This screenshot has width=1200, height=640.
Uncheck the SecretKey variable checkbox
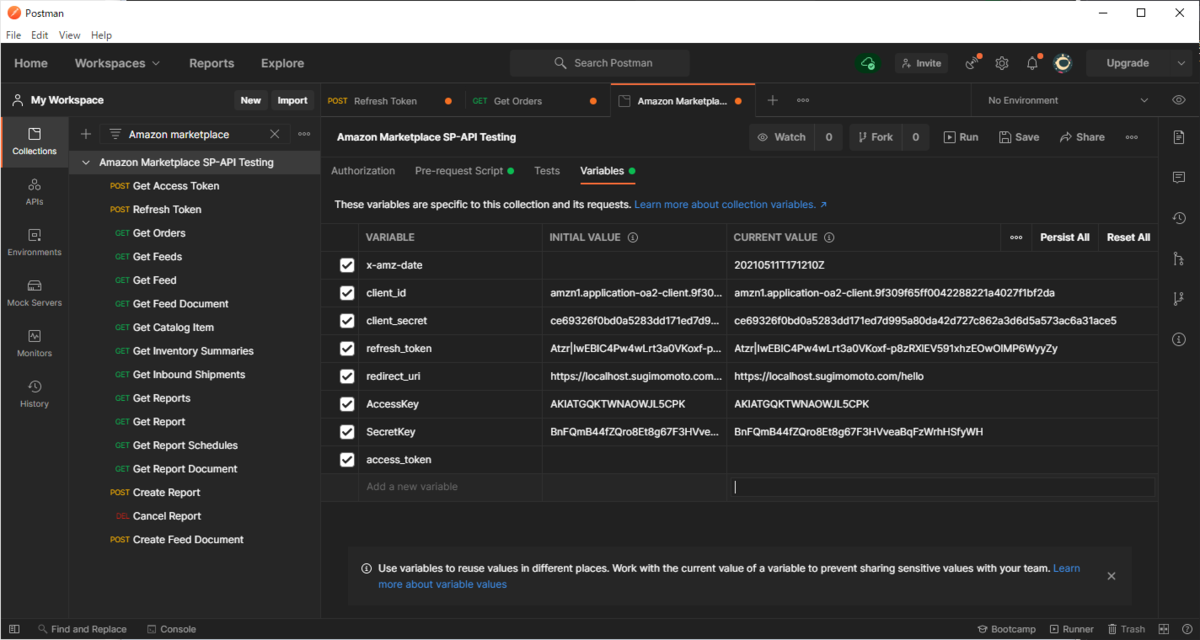[347, 432]
